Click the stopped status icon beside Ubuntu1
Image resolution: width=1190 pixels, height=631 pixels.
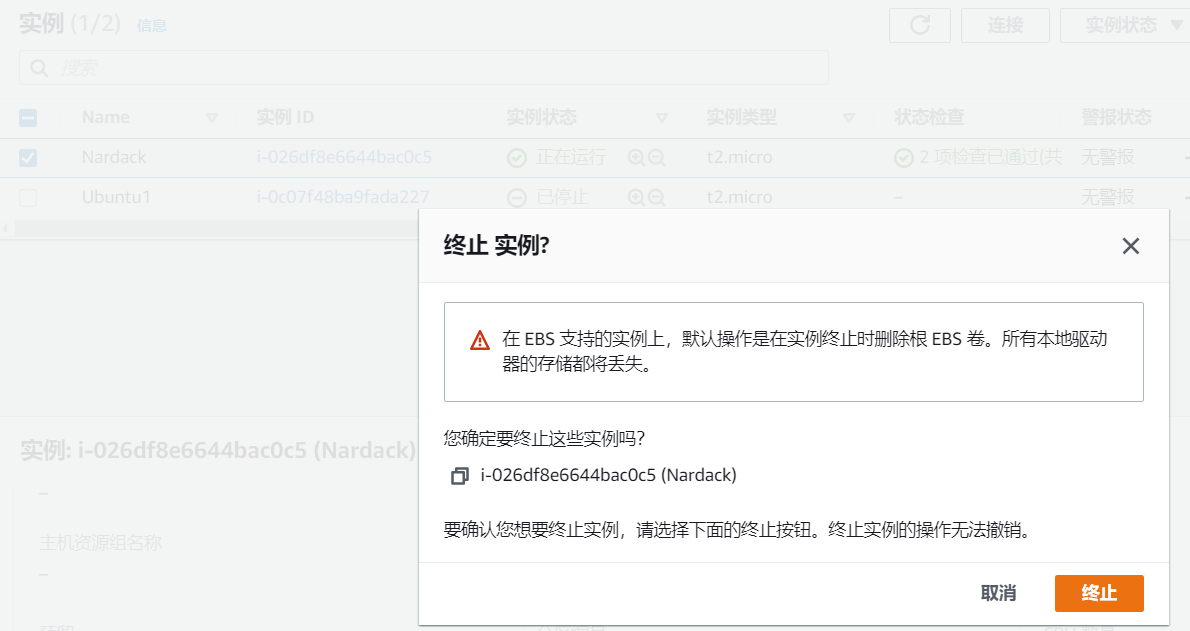click(x=516, y=197)
